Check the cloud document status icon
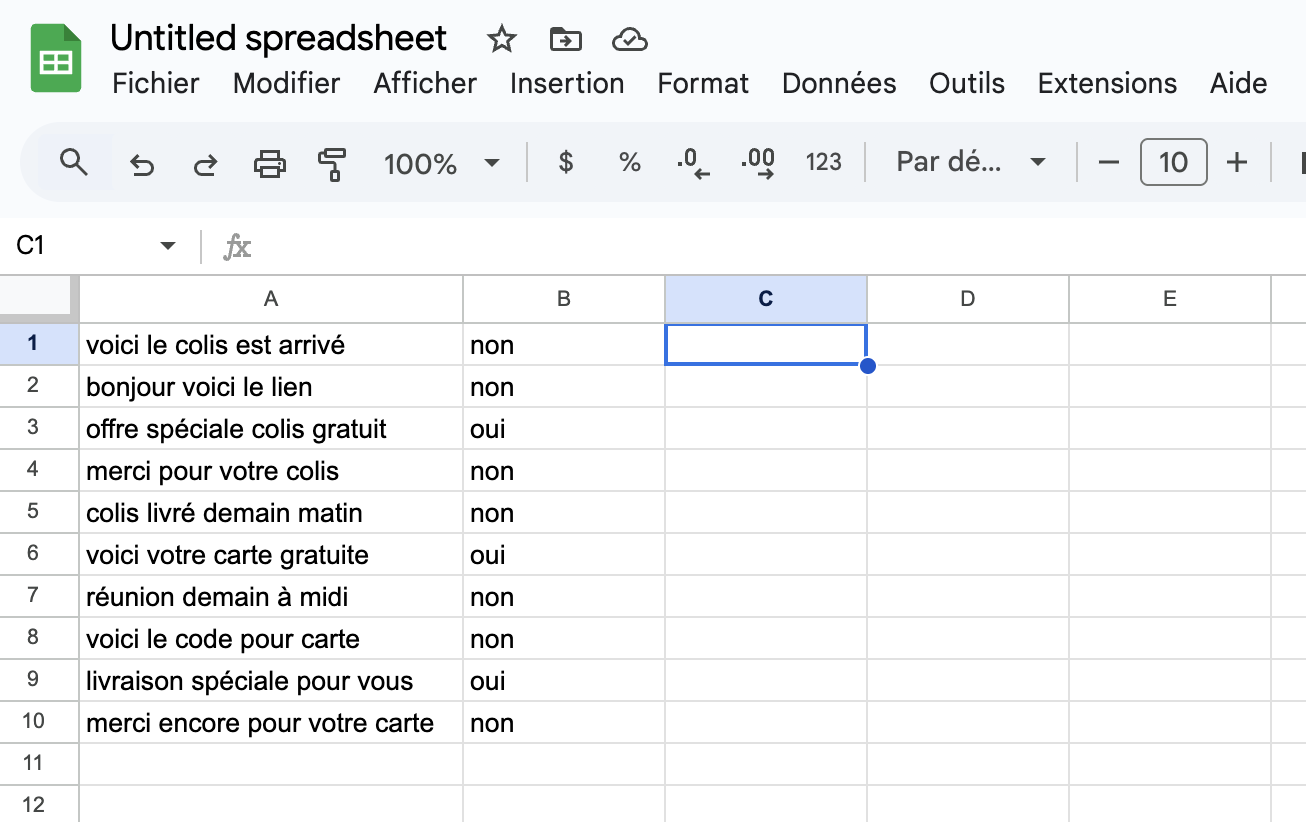Viewport: 1306px width, 822px height. pos(630,40)
